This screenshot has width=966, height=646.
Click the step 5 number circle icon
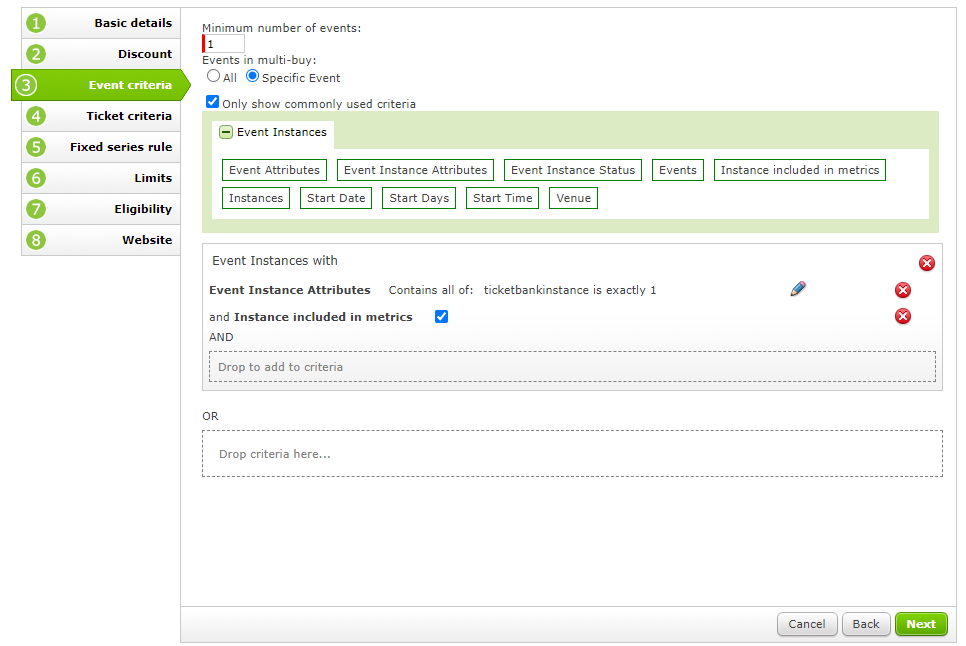coord(36,147)
